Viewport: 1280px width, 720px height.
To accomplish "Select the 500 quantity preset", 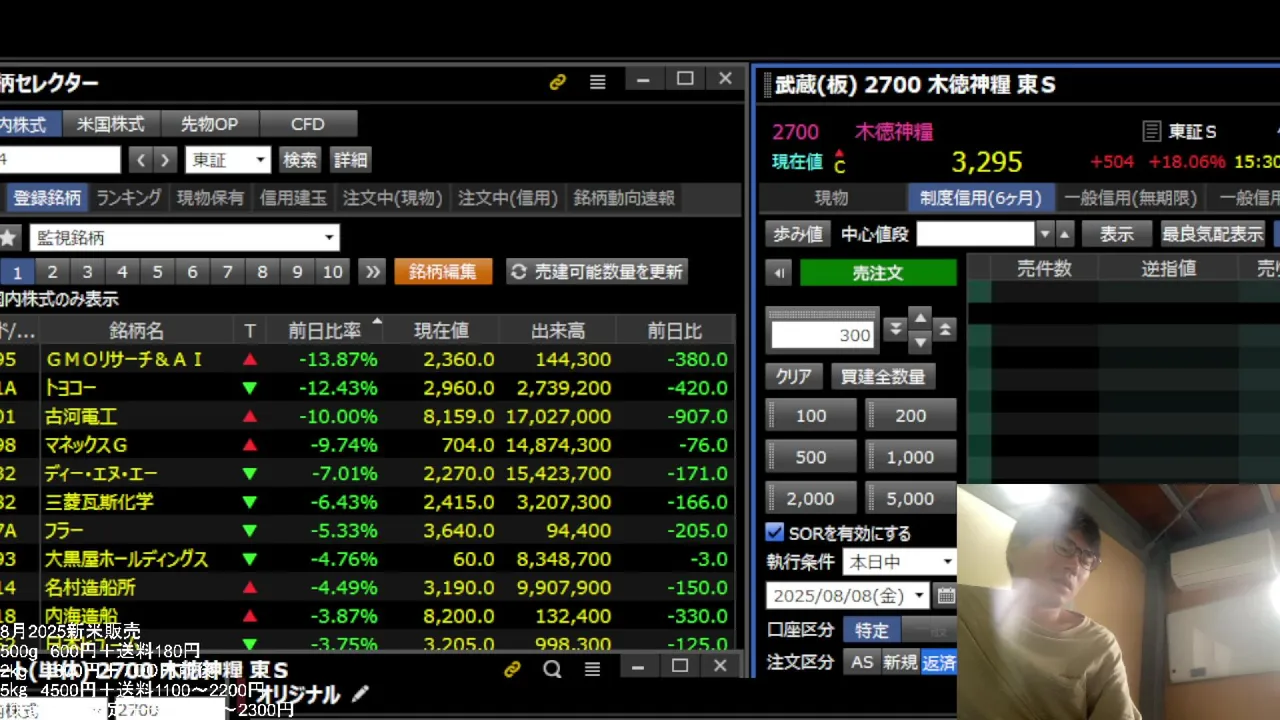I will click(x=811, y=457).
